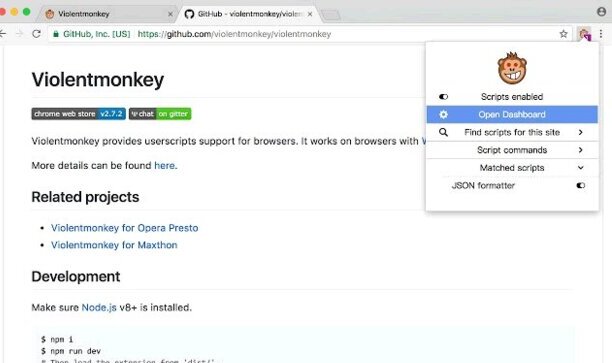
Task: Open the Chrome three-dot menu
Action: click(601, 34)
